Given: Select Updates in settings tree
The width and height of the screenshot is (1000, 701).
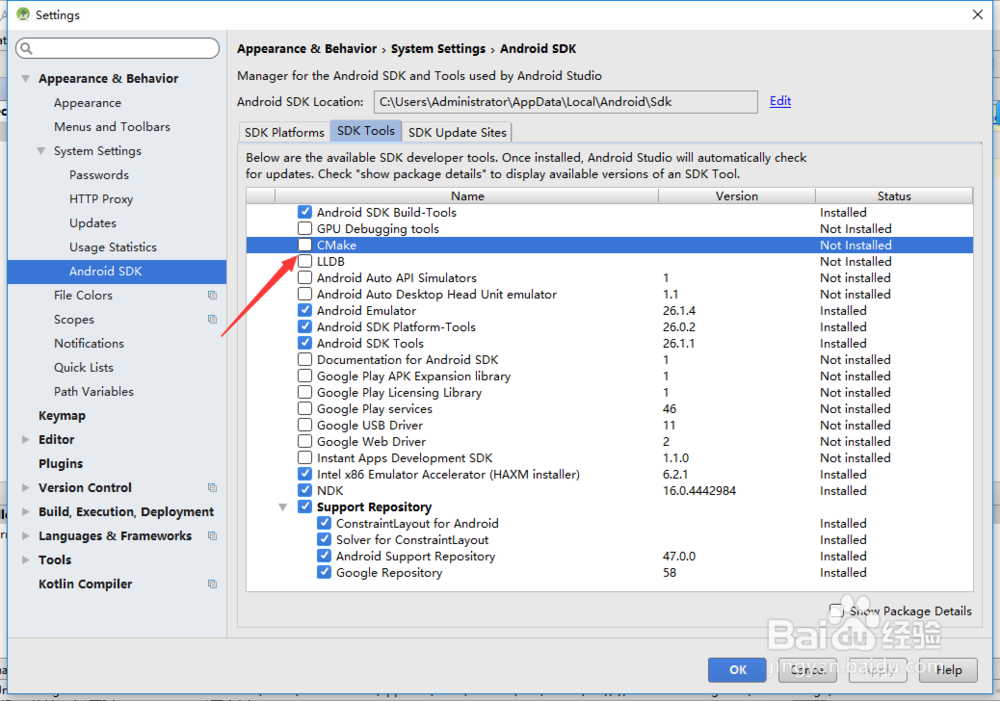Looking at the screenshot, I should 92,223.
